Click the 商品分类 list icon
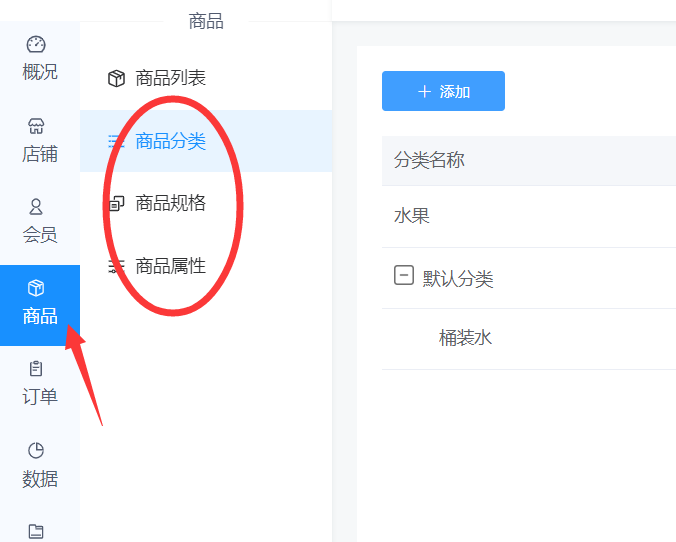Screen dimensions: 676x542 coord(116,141)
